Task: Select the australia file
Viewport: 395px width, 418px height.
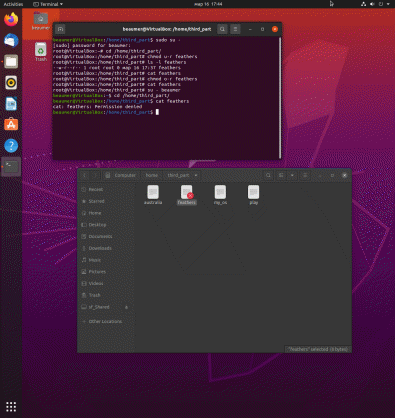Action: pyautogui.click(x=153, y=195)
